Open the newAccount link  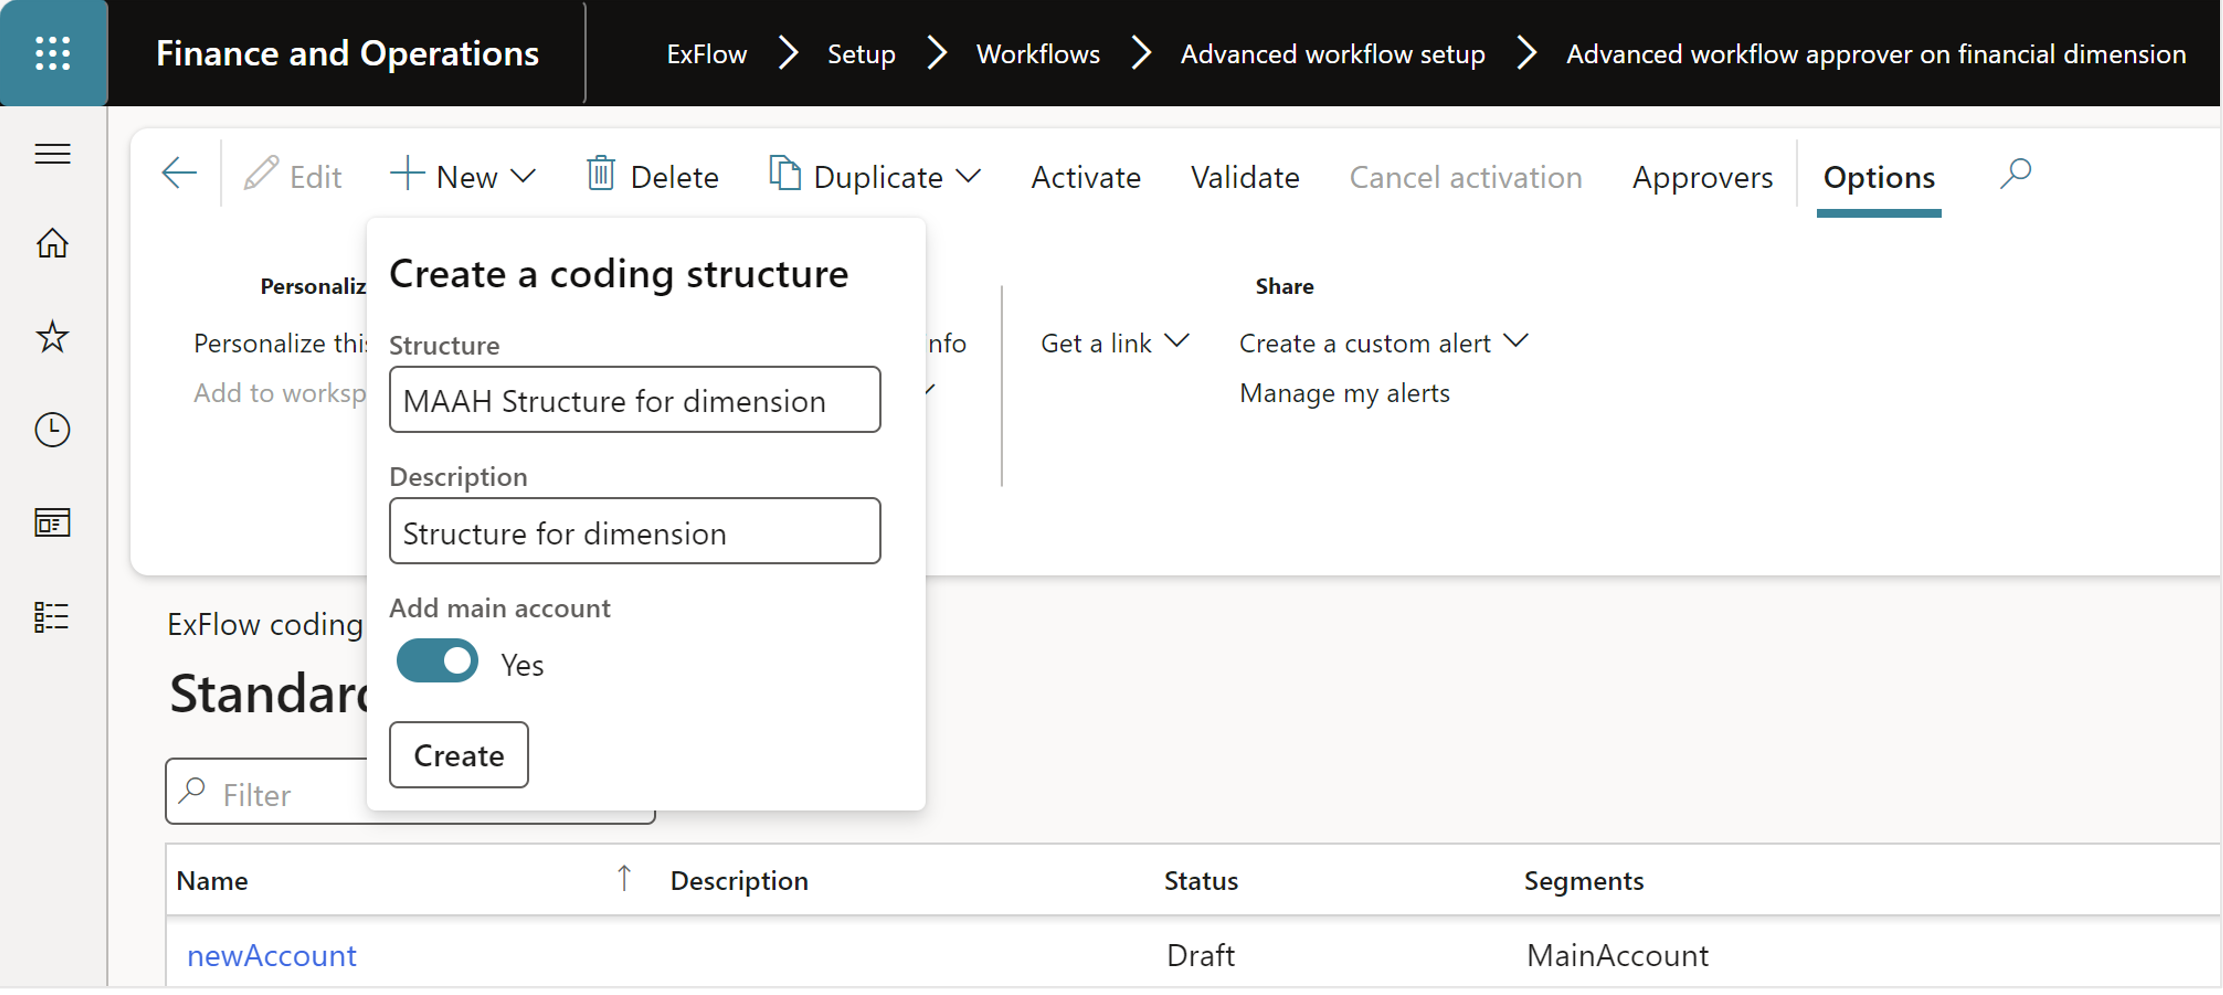pyautogui.click(x=271, y=956)
